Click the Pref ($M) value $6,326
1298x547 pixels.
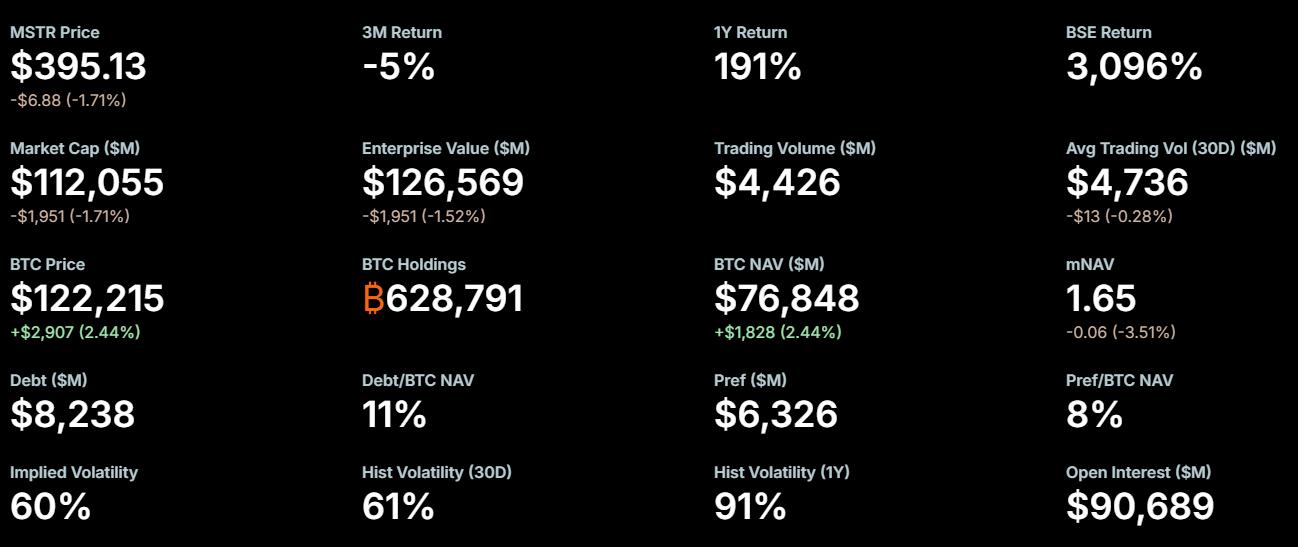click(775, 415)
